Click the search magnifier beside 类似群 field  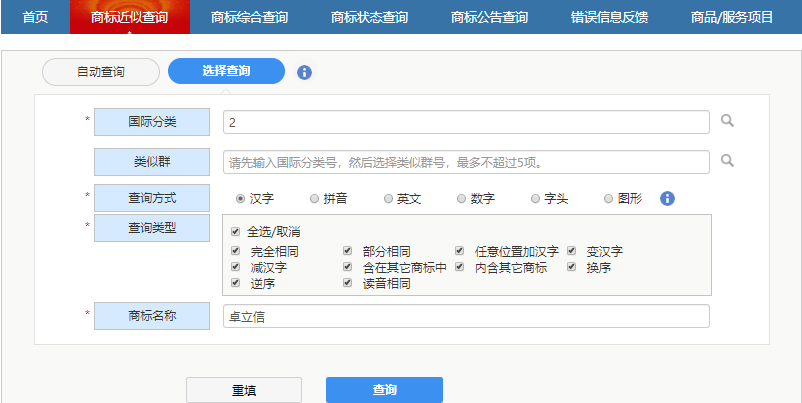point(728,161)
